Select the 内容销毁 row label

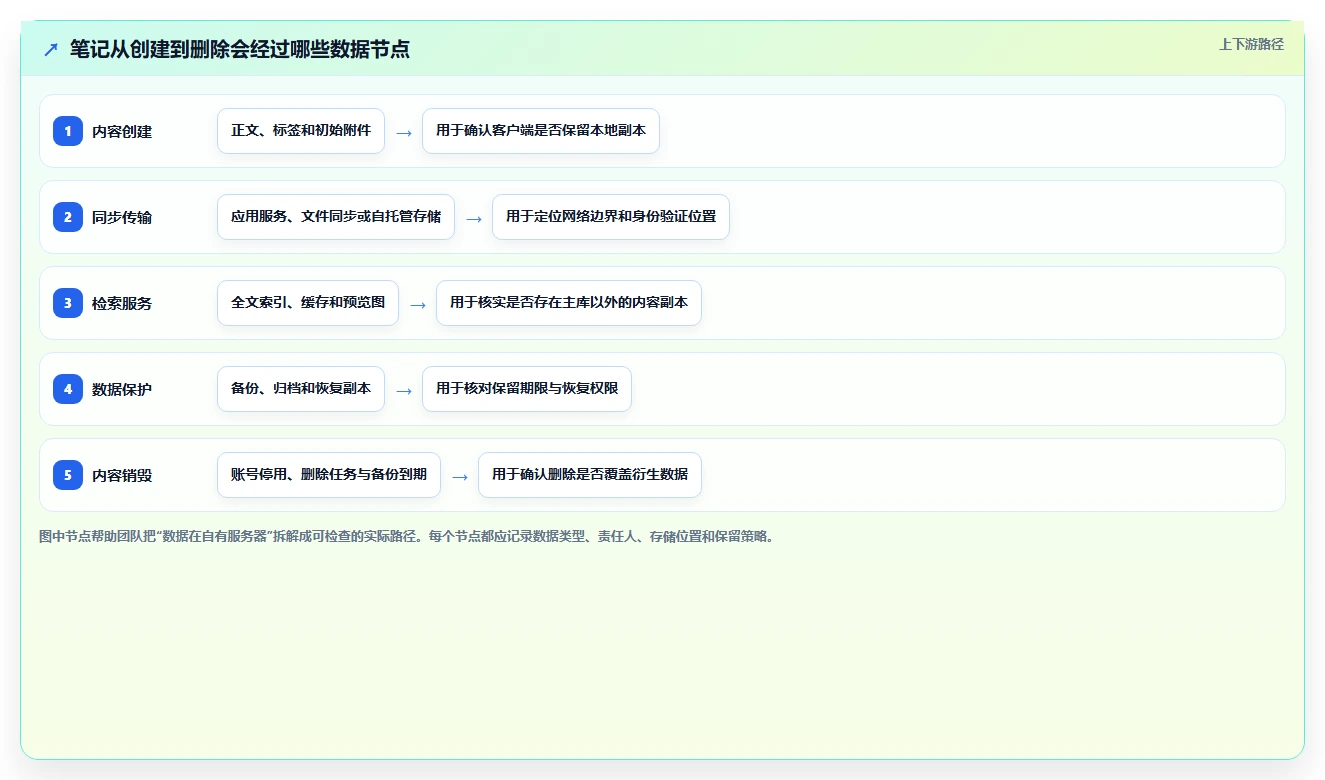pyautogui.click(x=122, y=475)
